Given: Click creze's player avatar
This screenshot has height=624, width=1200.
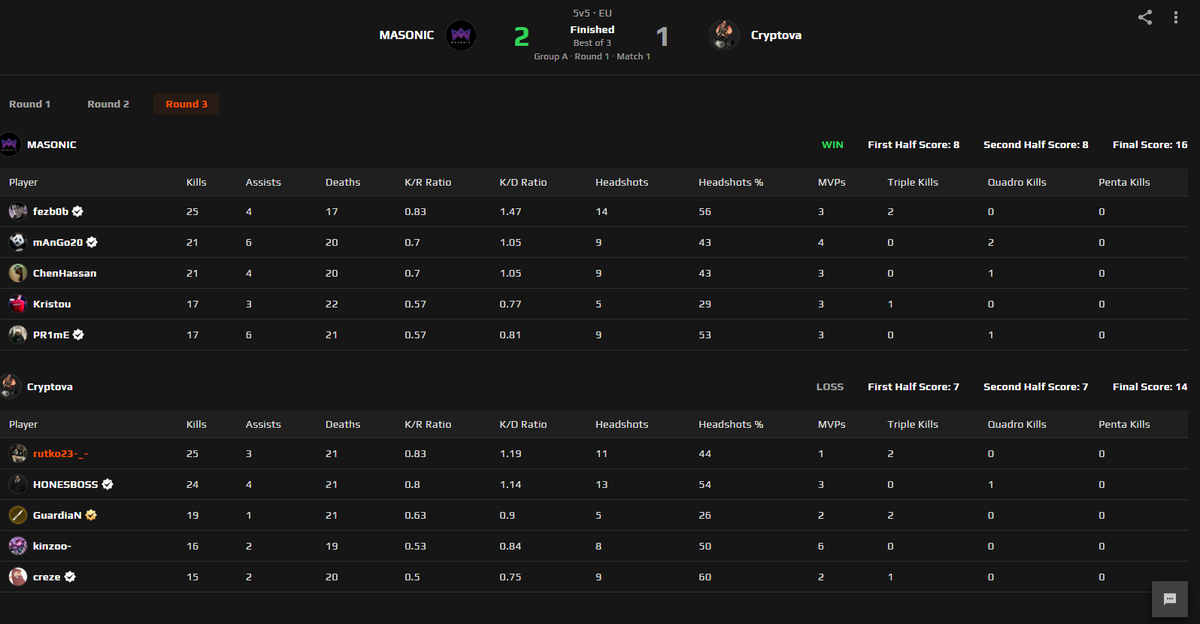Looking at the screenshot, I should point(18,577).
